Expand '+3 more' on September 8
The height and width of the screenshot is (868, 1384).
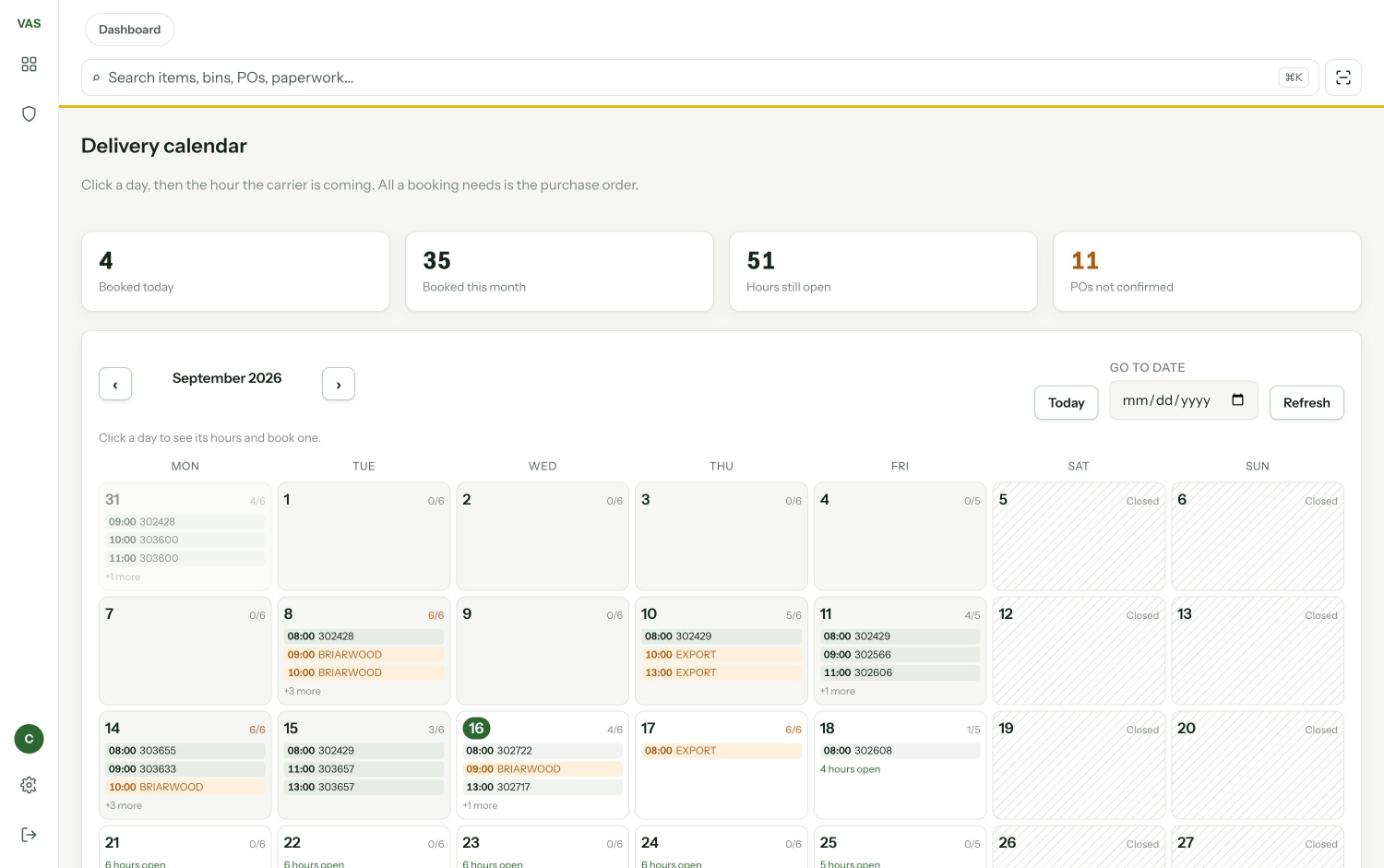point(303,691)
